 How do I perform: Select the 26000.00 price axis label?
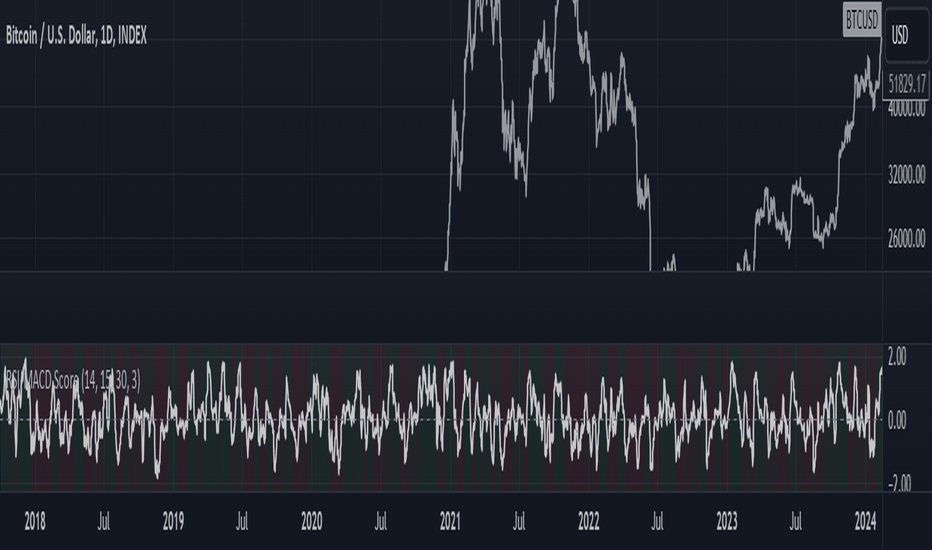point(906,239)
